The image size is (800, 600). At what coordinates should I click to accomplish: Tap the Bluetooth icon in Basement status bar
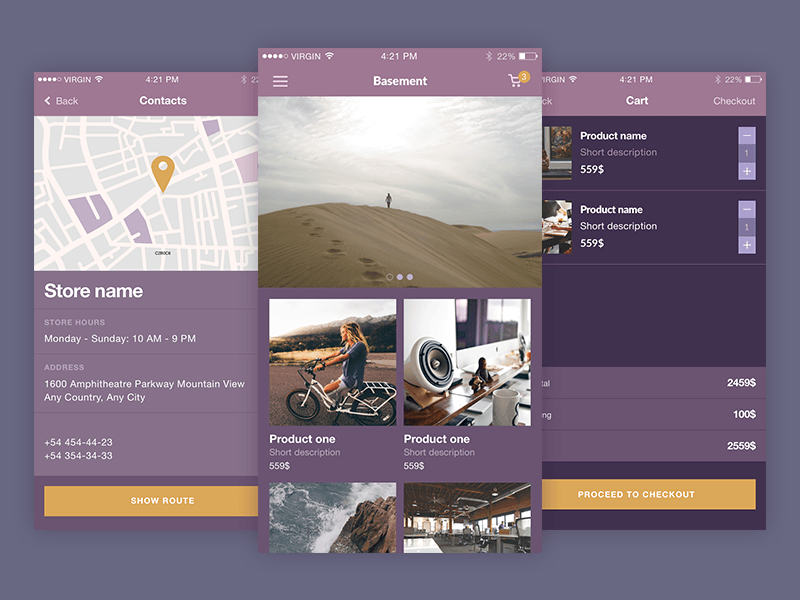[490, 56]
